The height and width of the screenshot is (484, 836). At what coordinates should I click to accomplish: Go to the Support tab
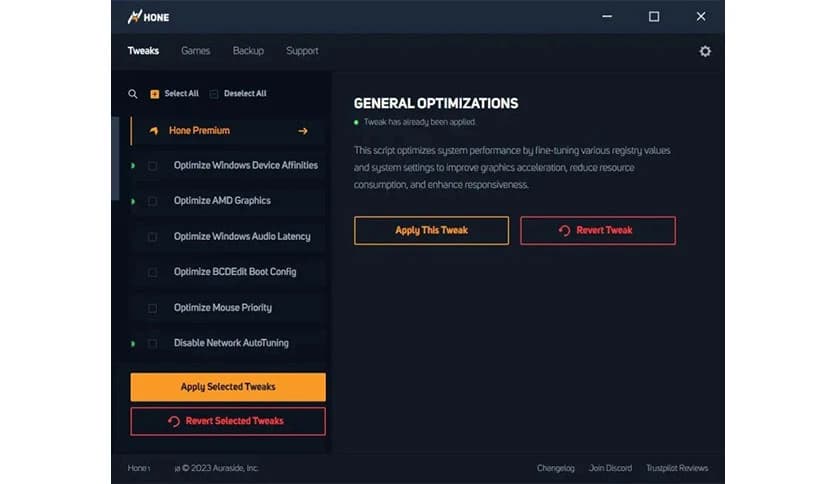pyautogui.click(x=302, y=51)
